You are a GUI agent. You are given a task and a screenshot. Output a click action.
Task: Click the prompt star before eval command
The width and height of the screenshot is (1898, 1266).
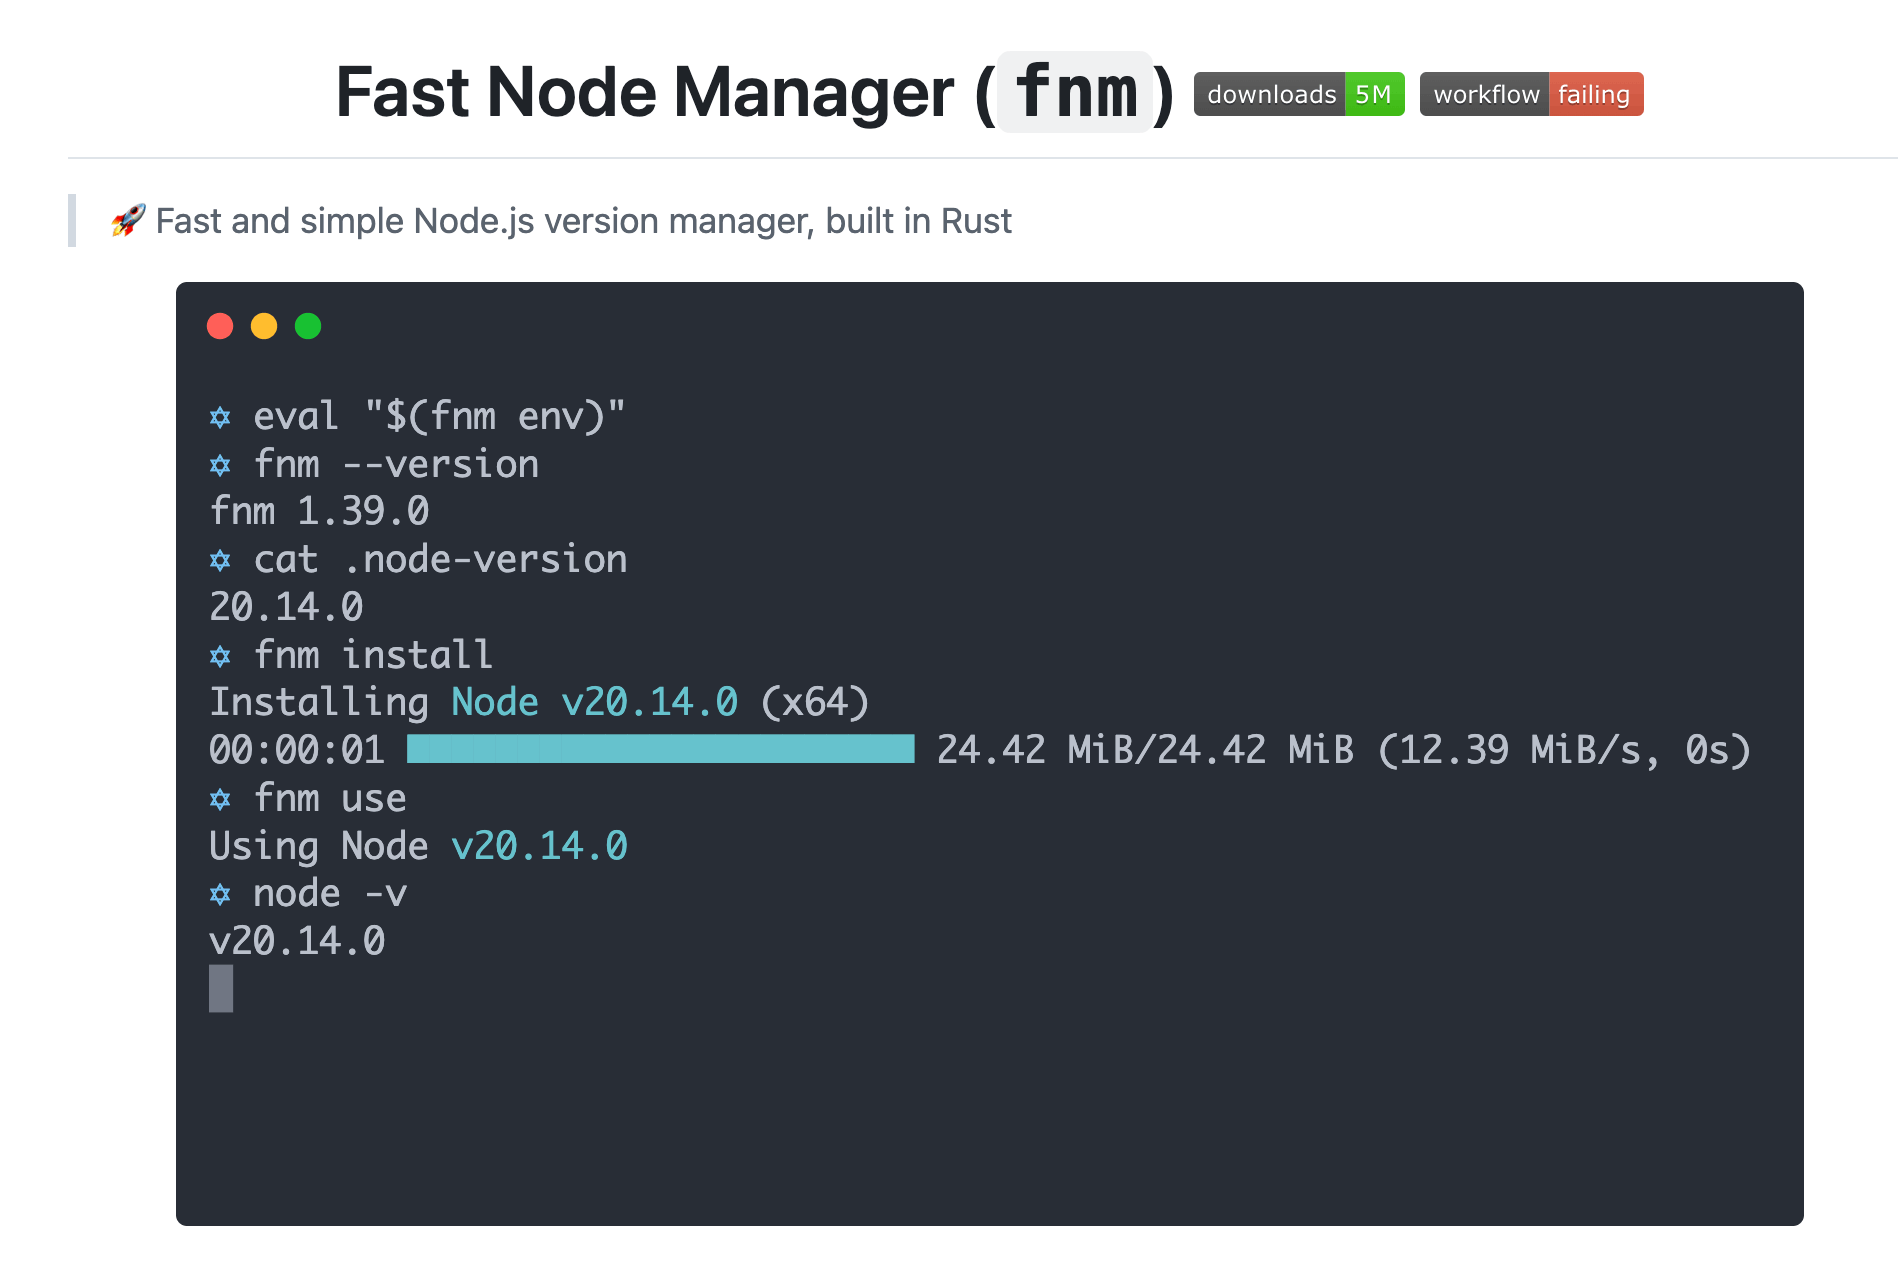pyautogui.click(x=220, y=417)
